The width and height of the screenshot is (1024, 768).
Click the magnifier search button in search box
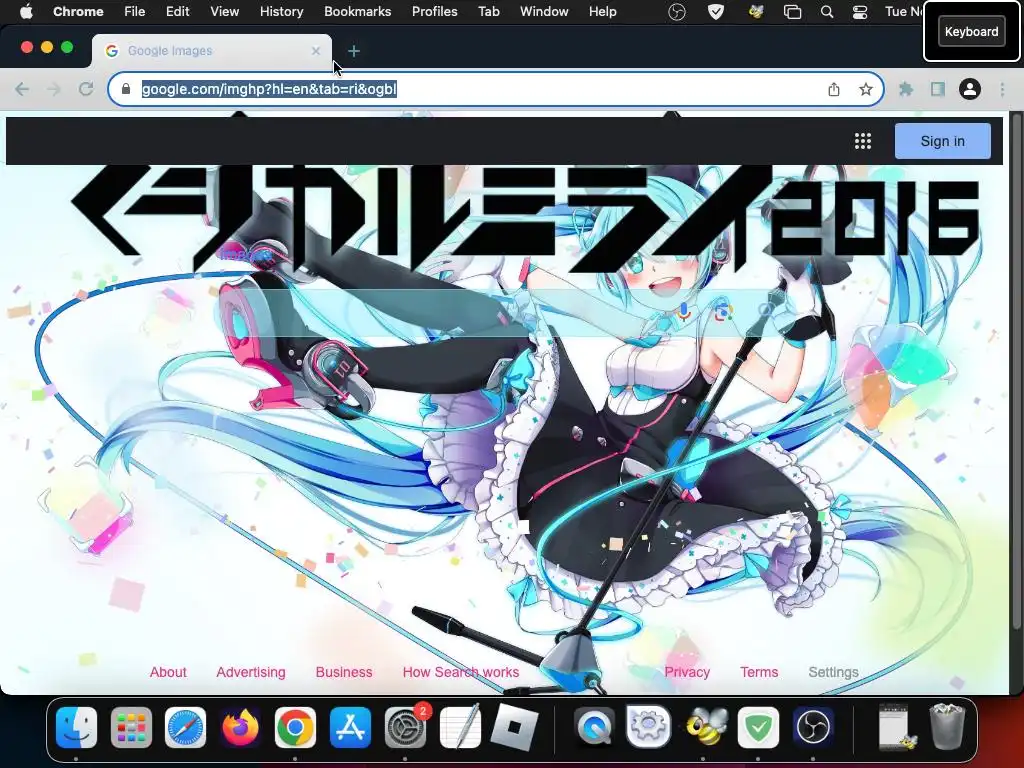tap(765, 310)
